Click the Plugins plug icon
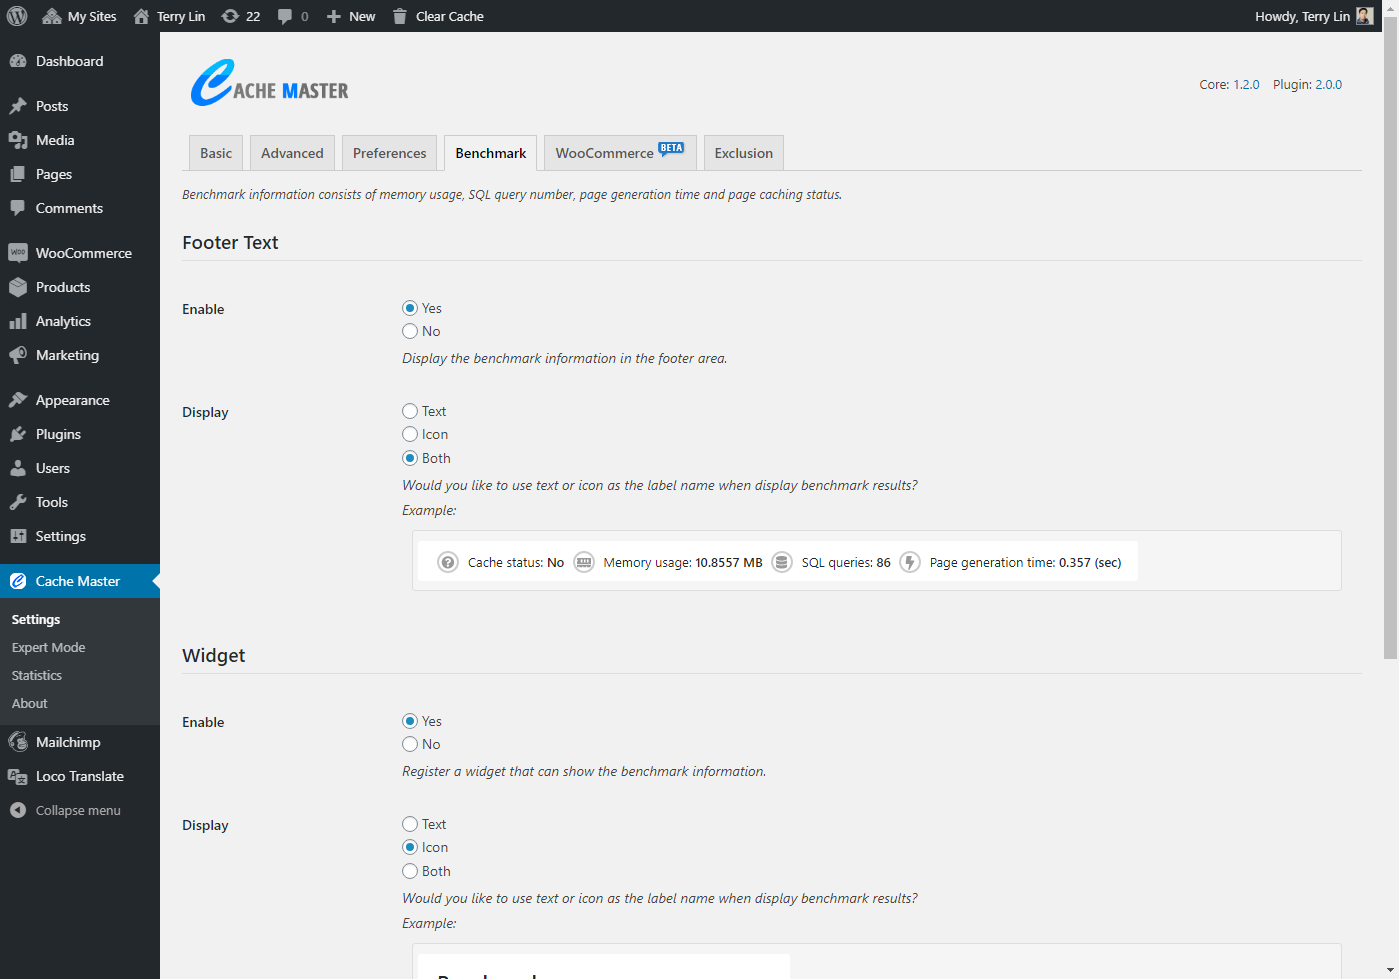The height and width of the screenshot is (979, 1399). (x=18, y=434)
